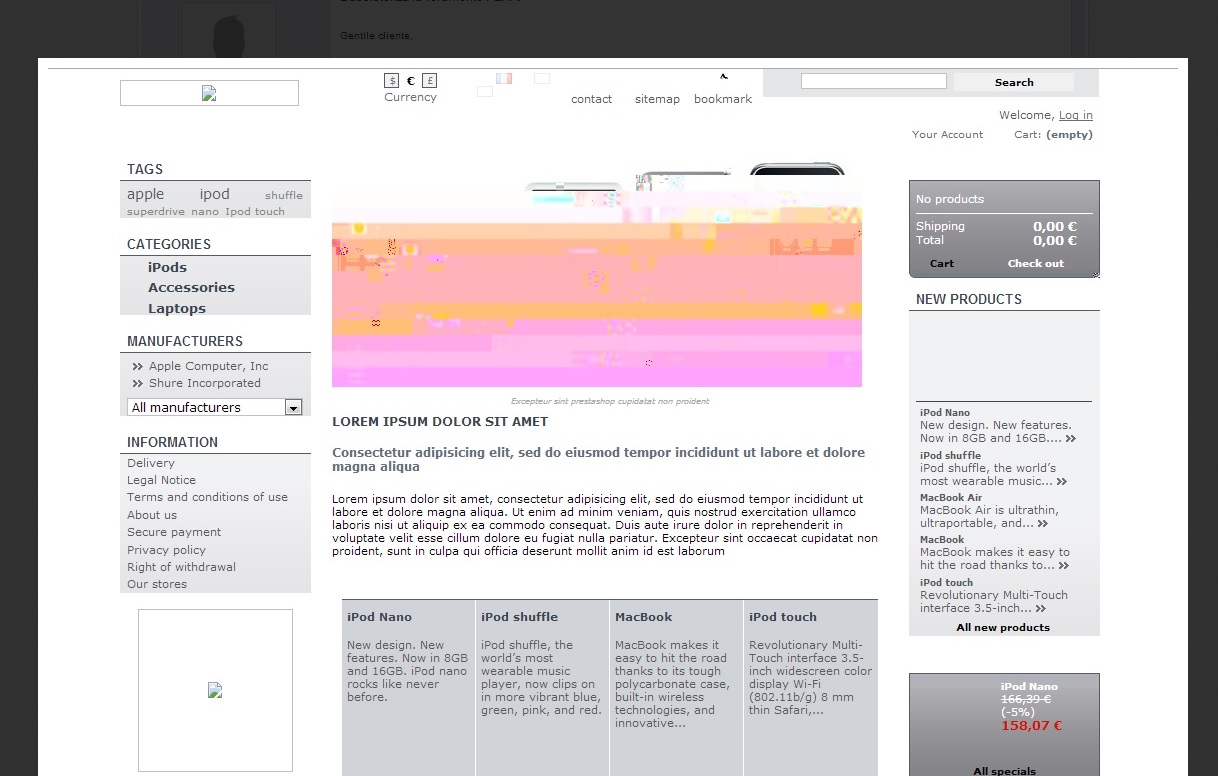Open the iPods category
The image size is (1218, 776).
tap(167, 267)
